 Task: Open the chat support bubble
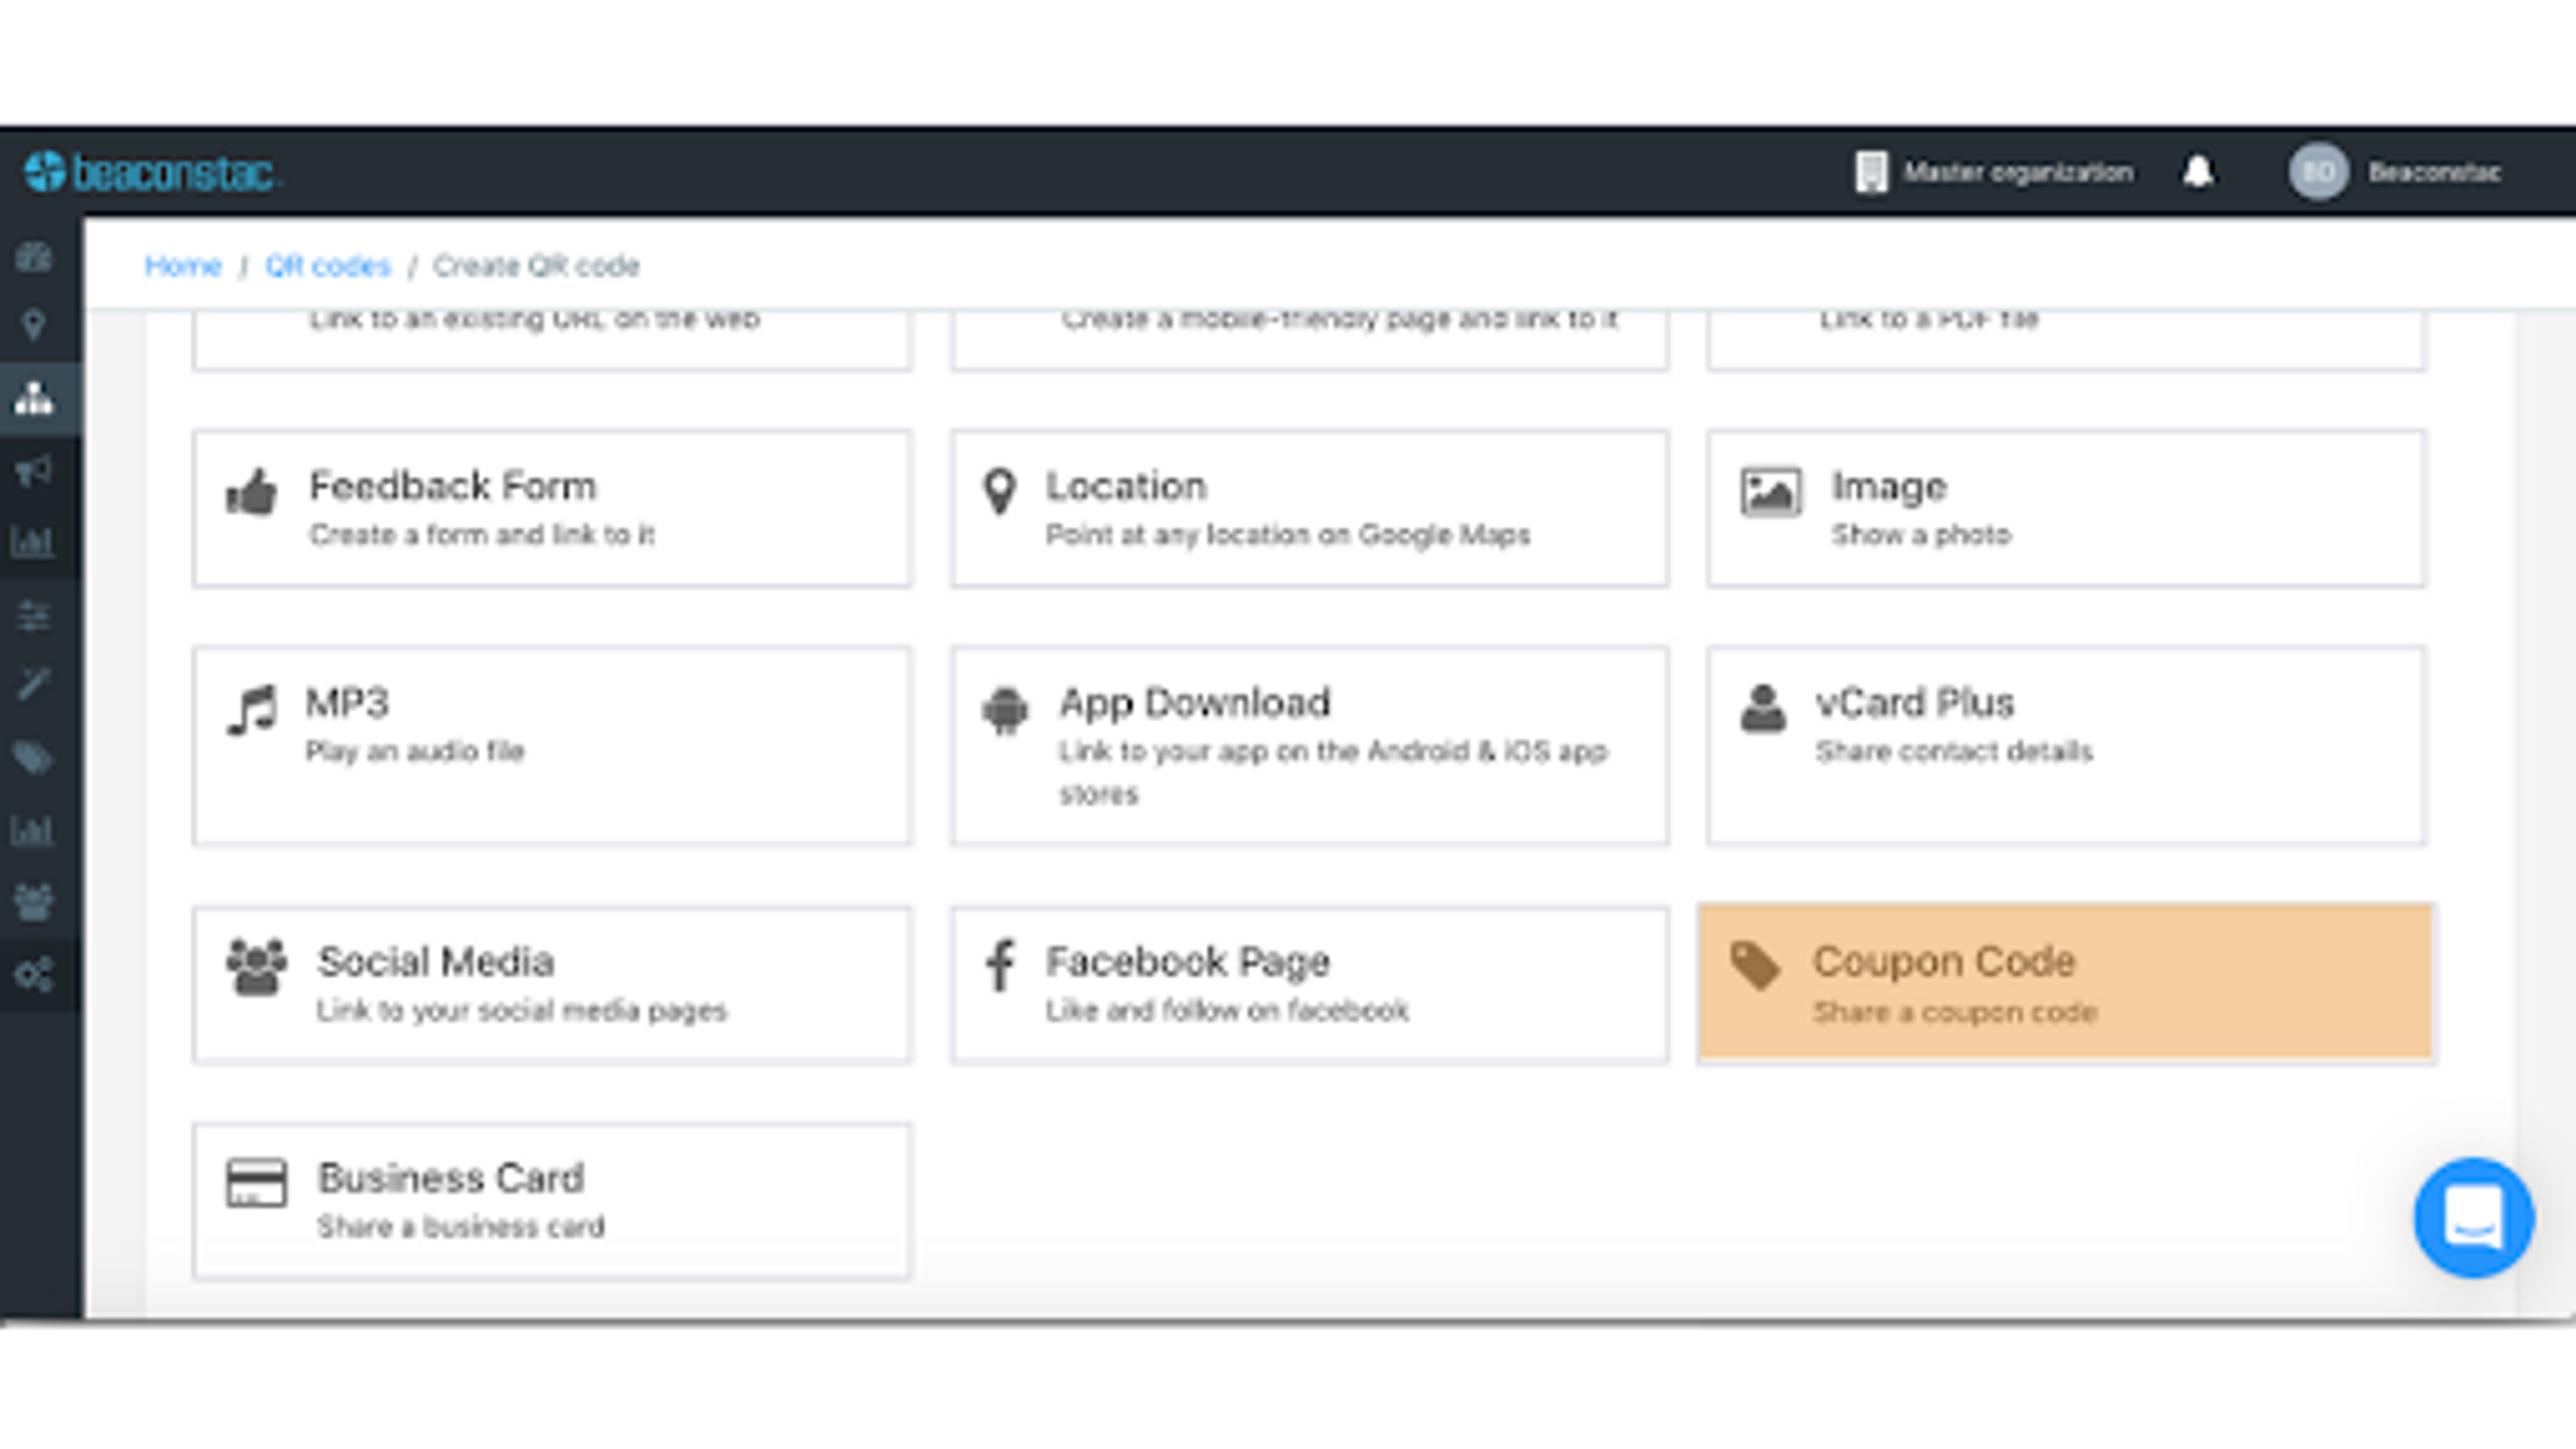tap(2473, 1217)
